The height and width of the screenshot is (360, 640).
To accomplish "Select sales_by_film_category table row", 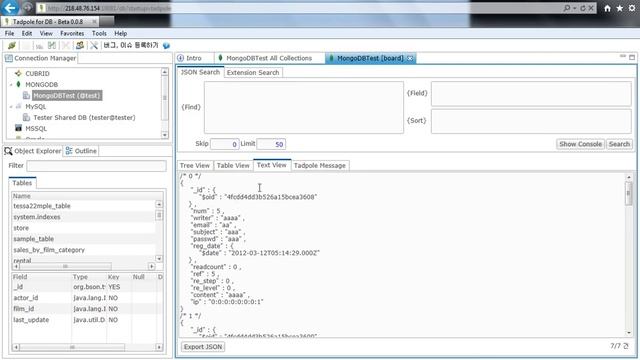I will click(x=84, y=250).
